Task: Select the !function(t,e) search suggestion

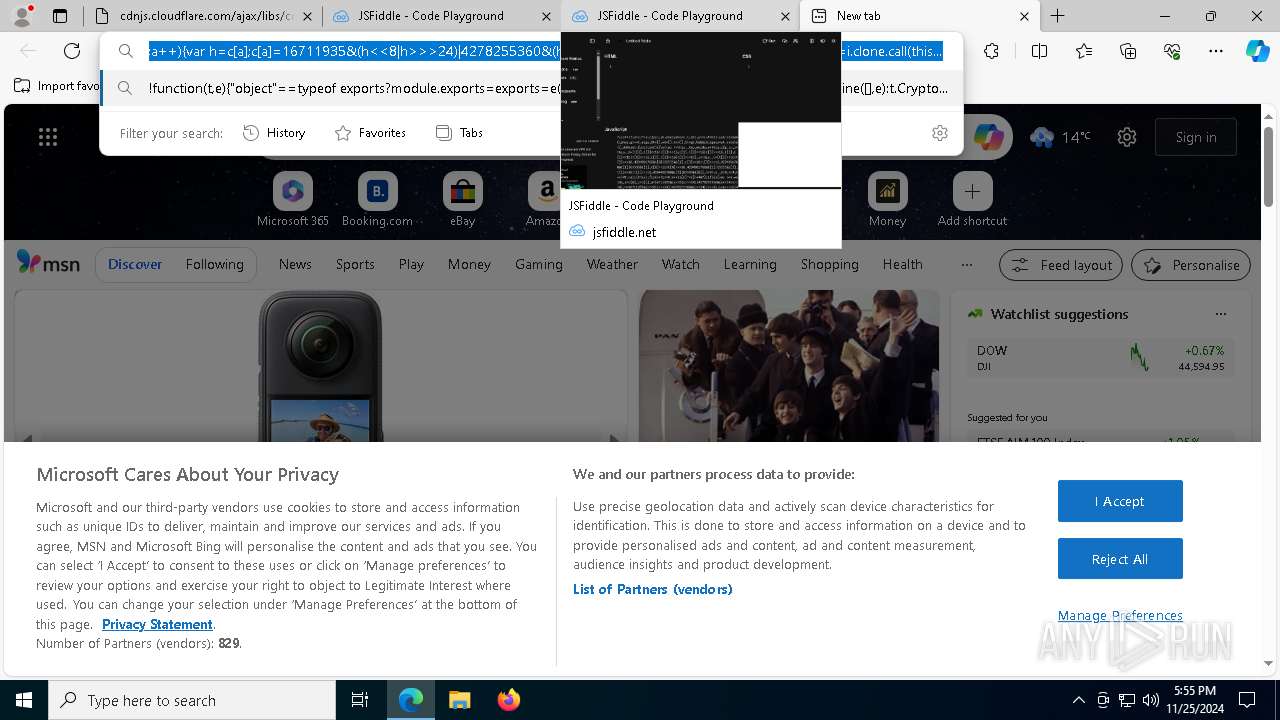Action: 531,88
